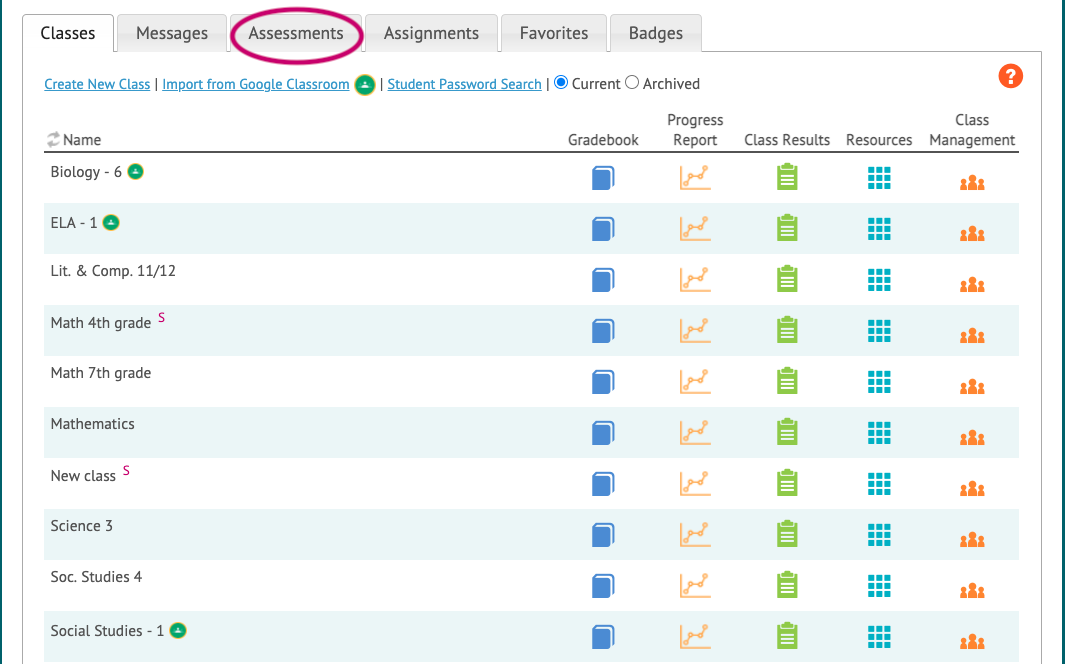View Class Results for Social Studies - 1

coord(787,635)
